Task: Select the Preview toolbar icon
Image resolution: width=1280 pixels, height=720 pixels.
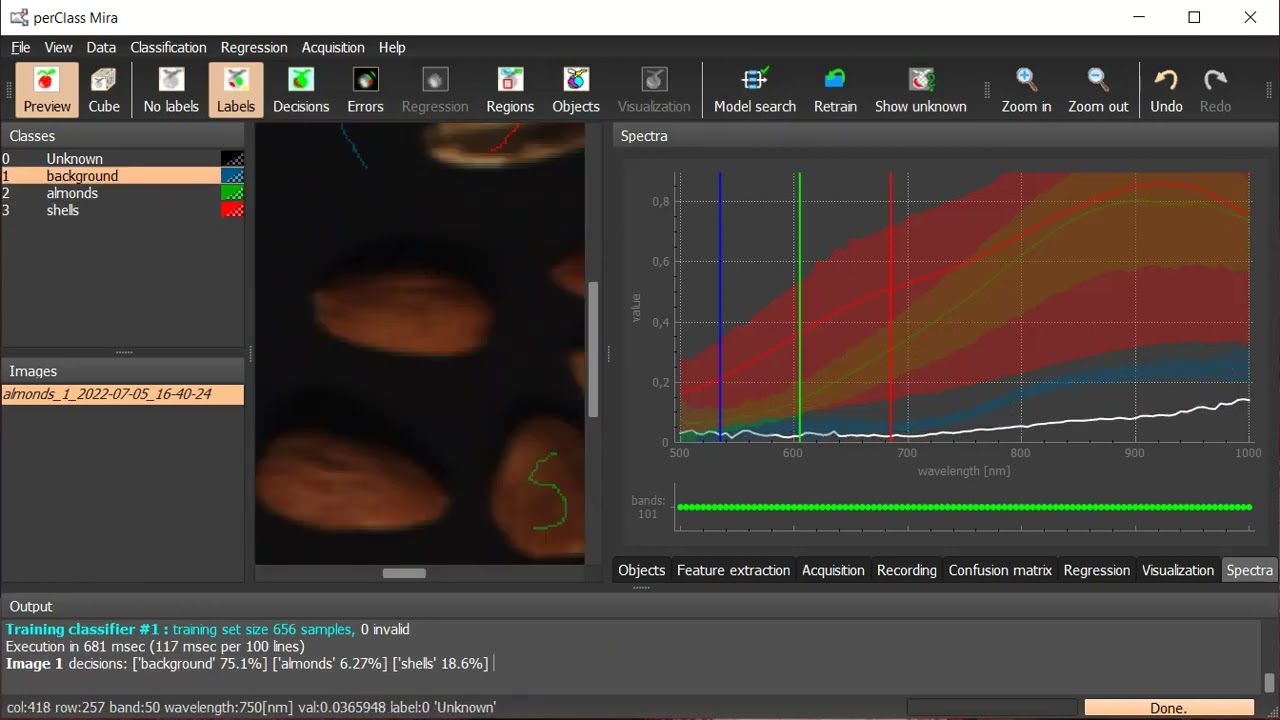Action: (x=47, y=90)
